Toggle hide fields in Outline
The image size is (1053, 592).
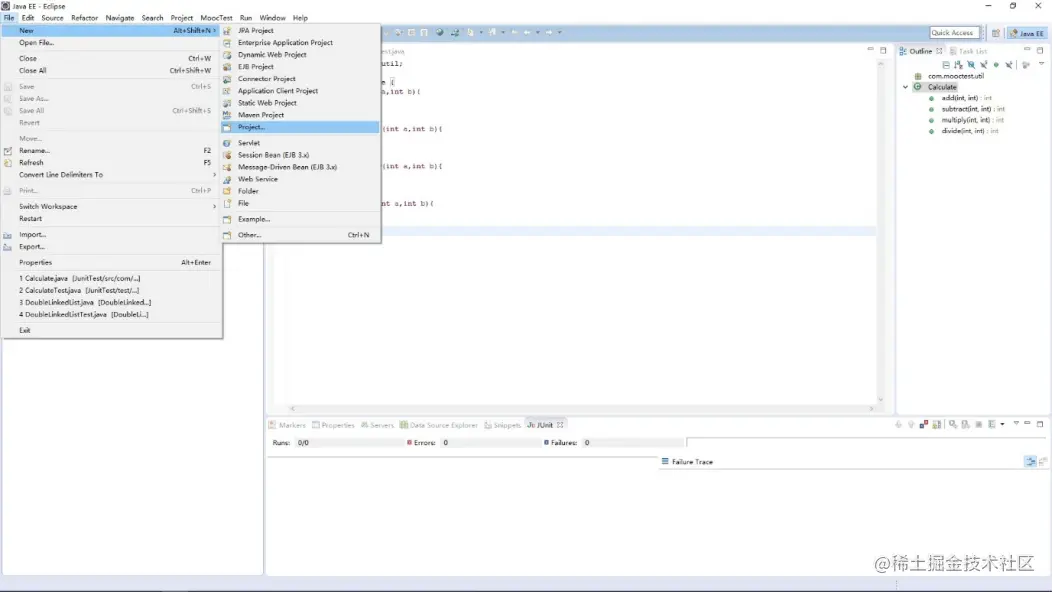click(x=971, y=65)
